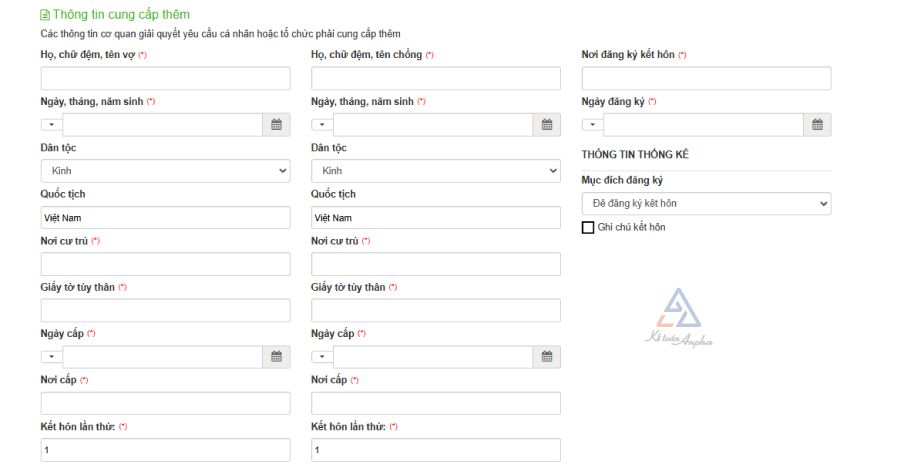This screenshot has width=900, height=472.
Task: Click husband's Giấy tờ tùy thân input
Action: pos(435,310)
